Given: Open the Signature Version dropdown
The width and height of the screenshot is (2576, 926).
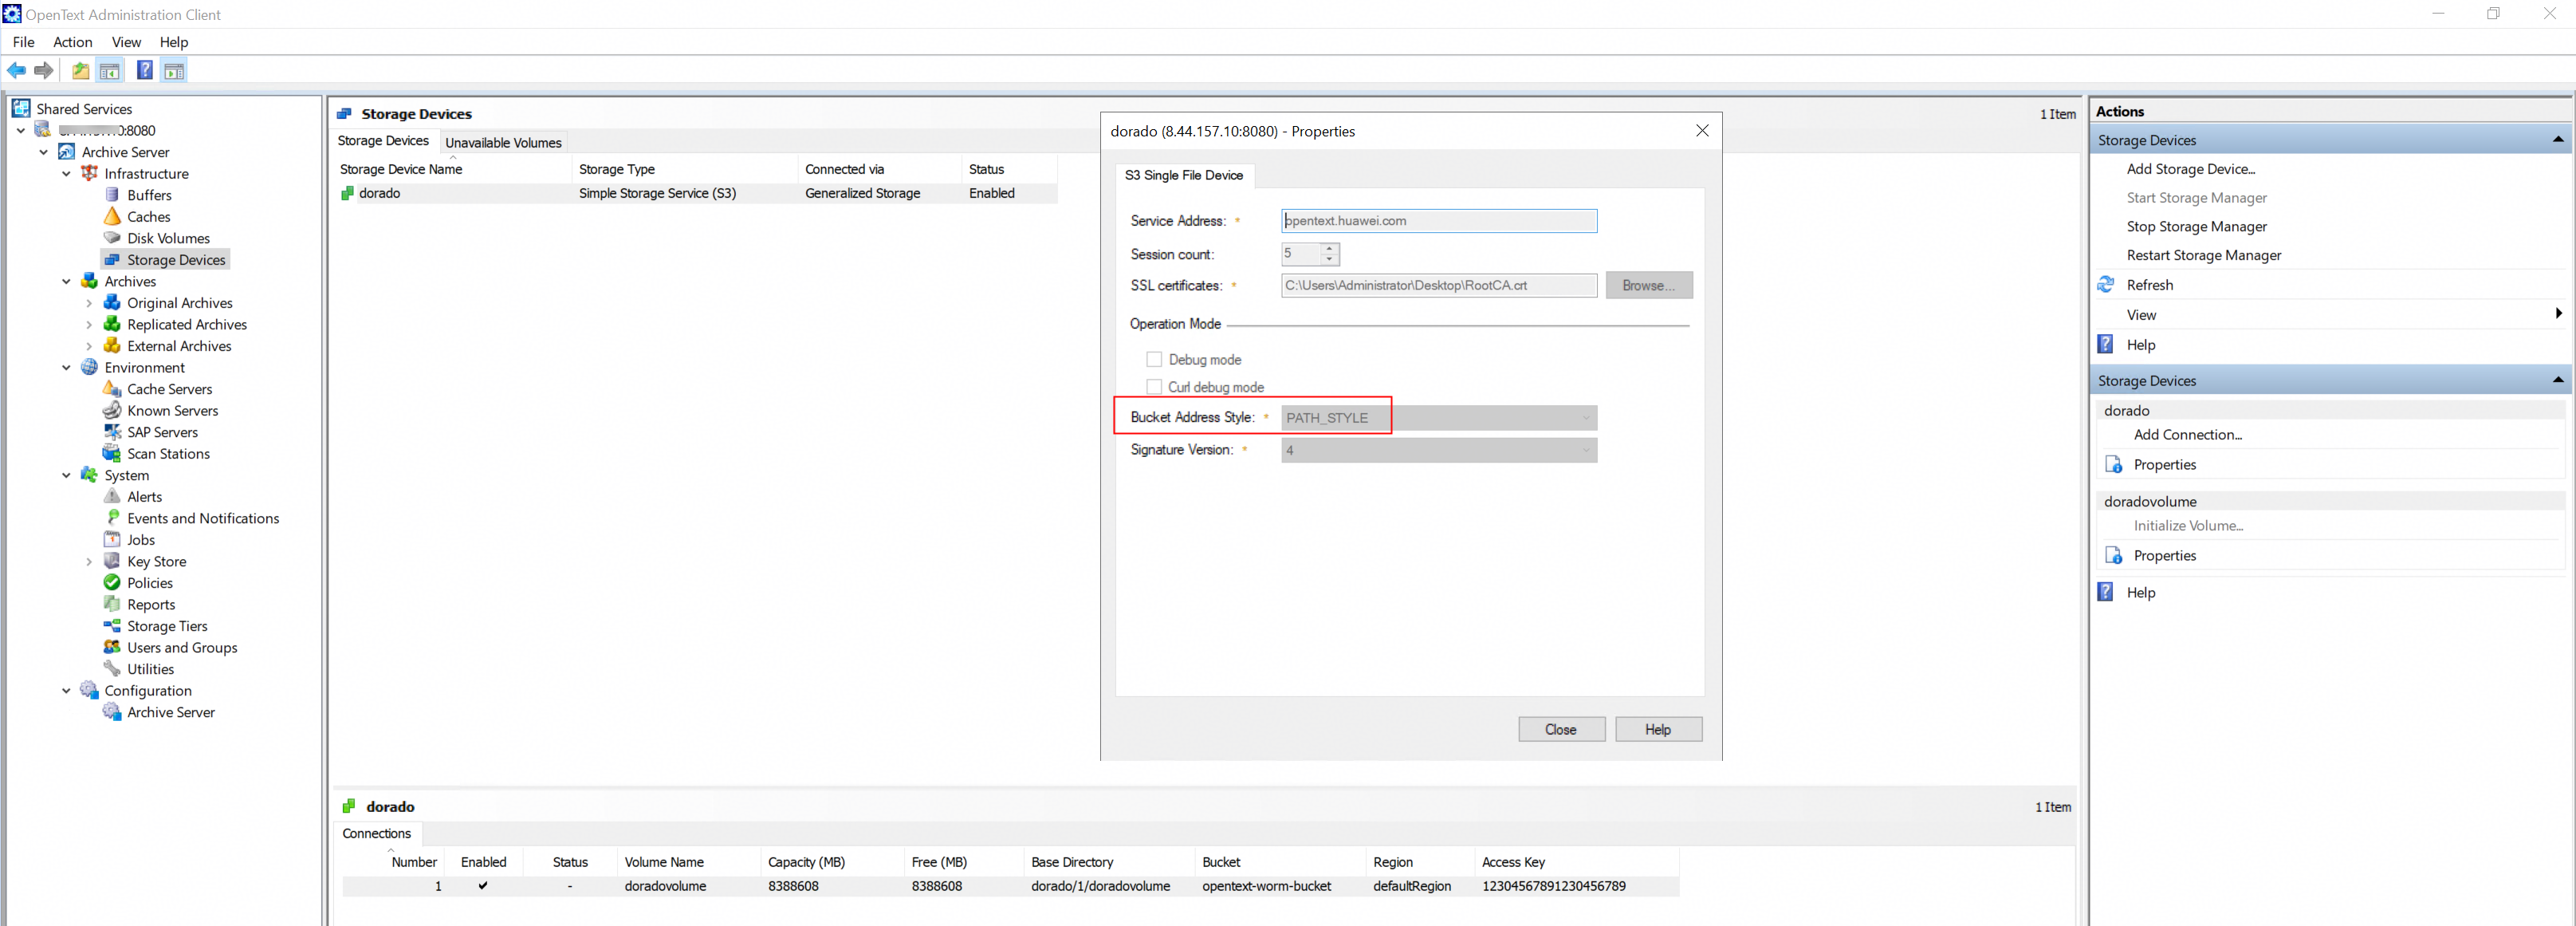Looking at the screenshot, I should click(1439, 450).
